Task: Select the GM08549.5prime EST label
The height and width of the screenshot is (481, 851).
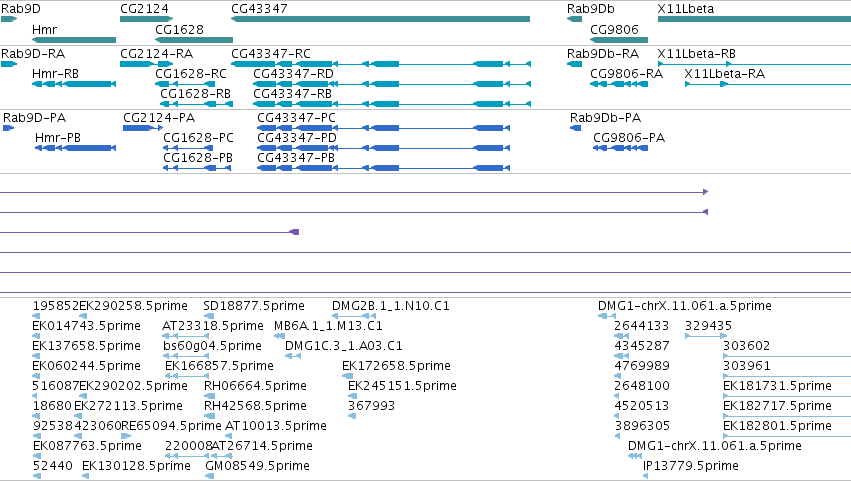Action: point(258,466)
